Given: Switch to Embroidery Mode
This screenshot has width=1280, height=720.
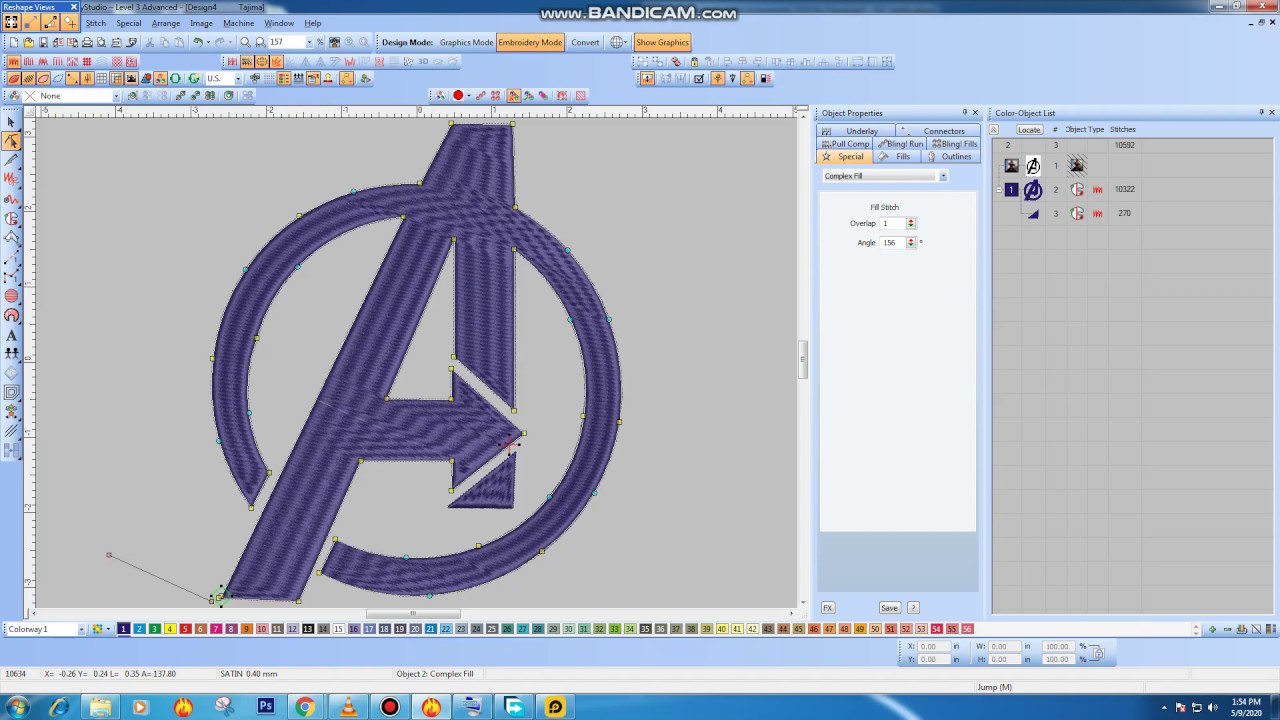Looking at the screenshot, I should point(530,42).
